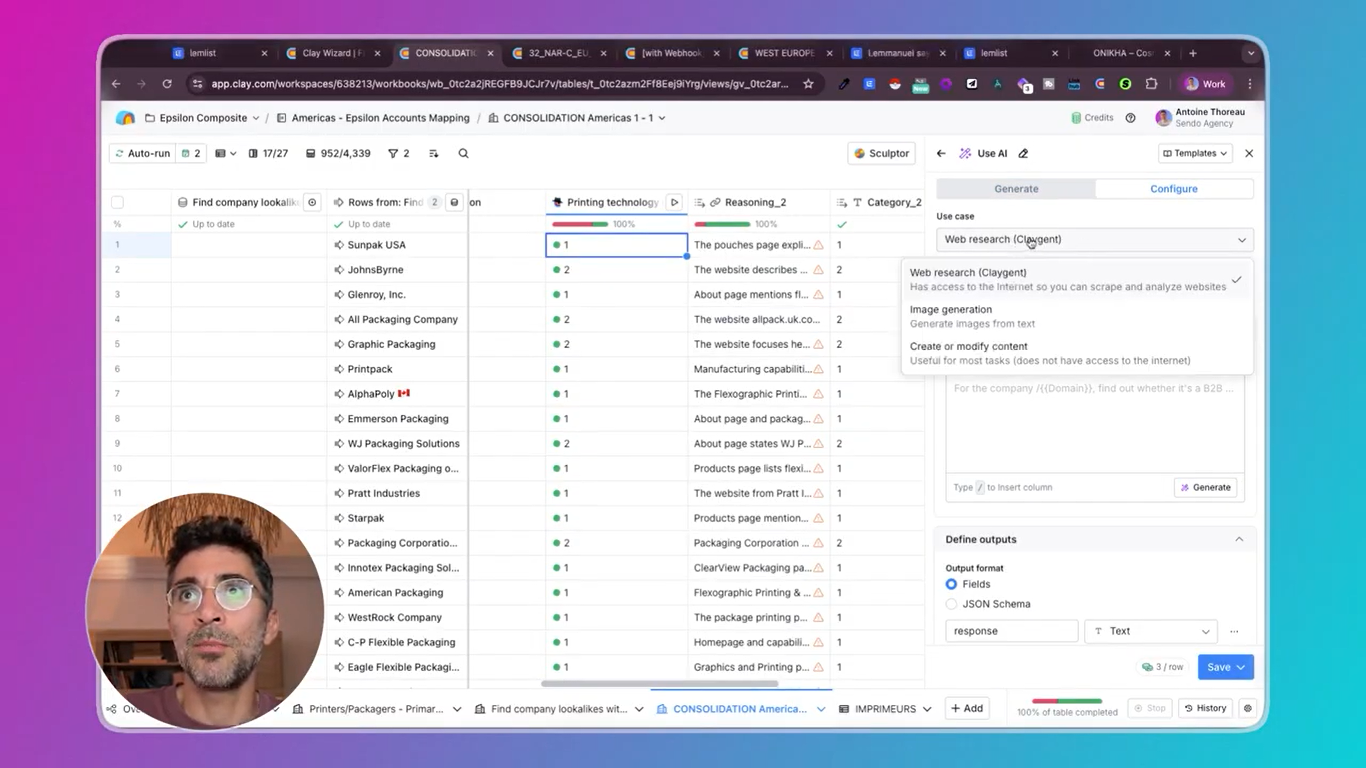The width and height of the screenshot is (1366, 768).
Task: Click the AlphaPoly company cell
Action: [398, 394]
